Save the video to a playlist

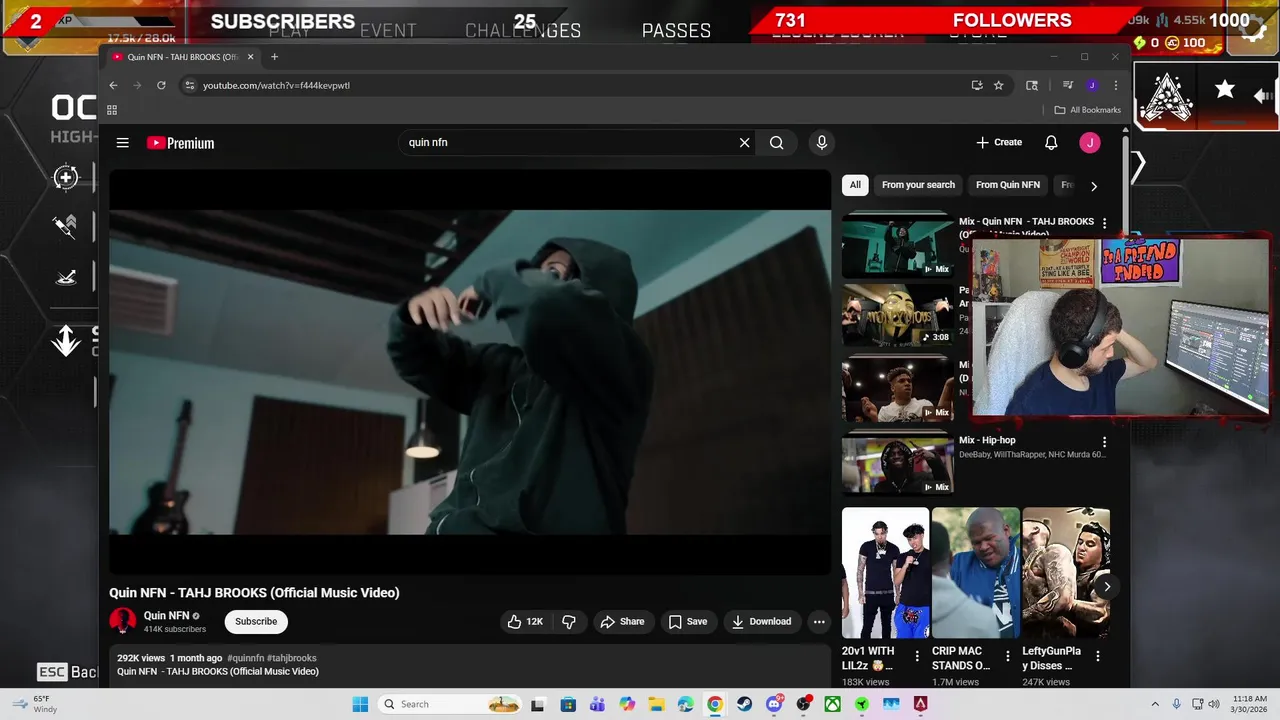click(688, 622)
